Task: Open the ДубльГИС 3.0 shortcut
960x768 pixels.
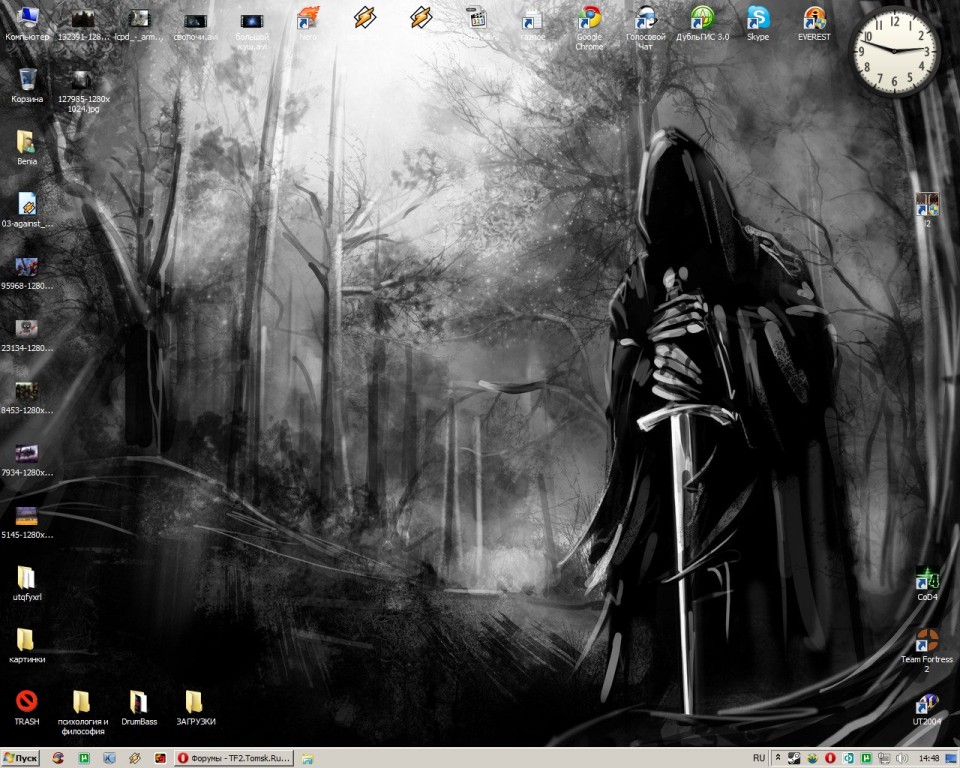Action: click(x=702, y=23)
